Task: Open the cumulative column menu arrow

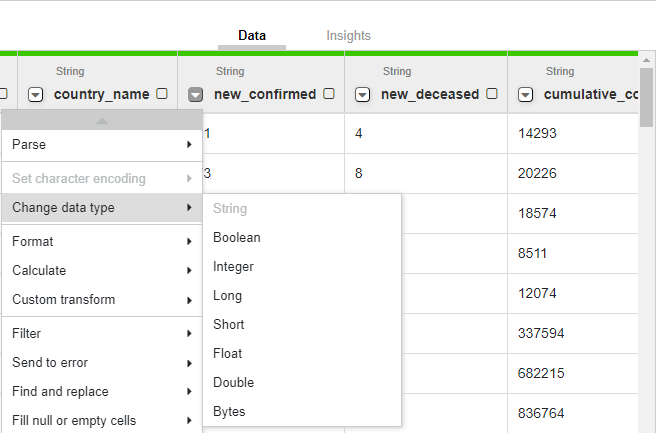Action: [526, 95]
